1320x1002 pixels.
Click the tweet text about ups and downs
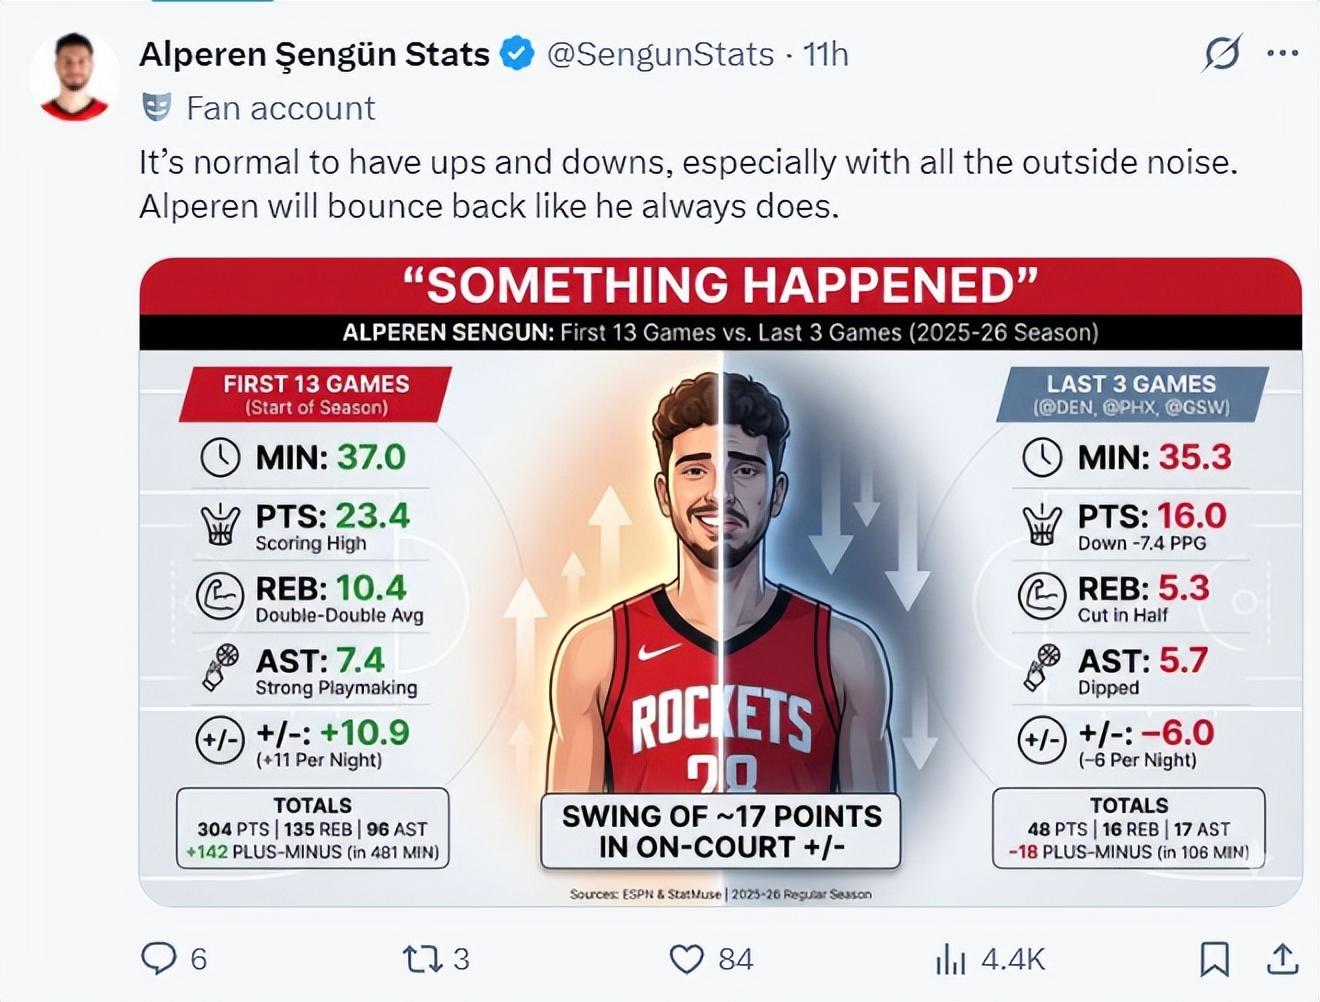point(688,184)
